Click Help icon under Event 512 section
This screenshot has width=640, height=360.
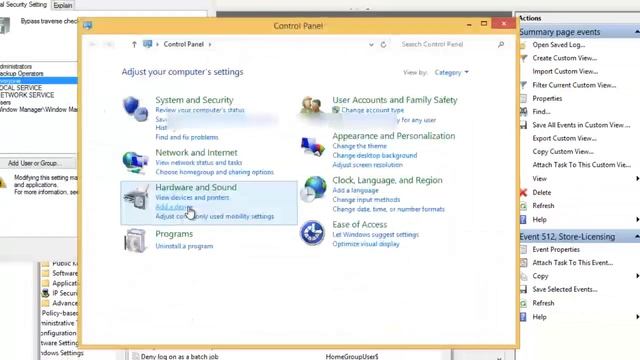pyautogui.click(x=523, y=317)
